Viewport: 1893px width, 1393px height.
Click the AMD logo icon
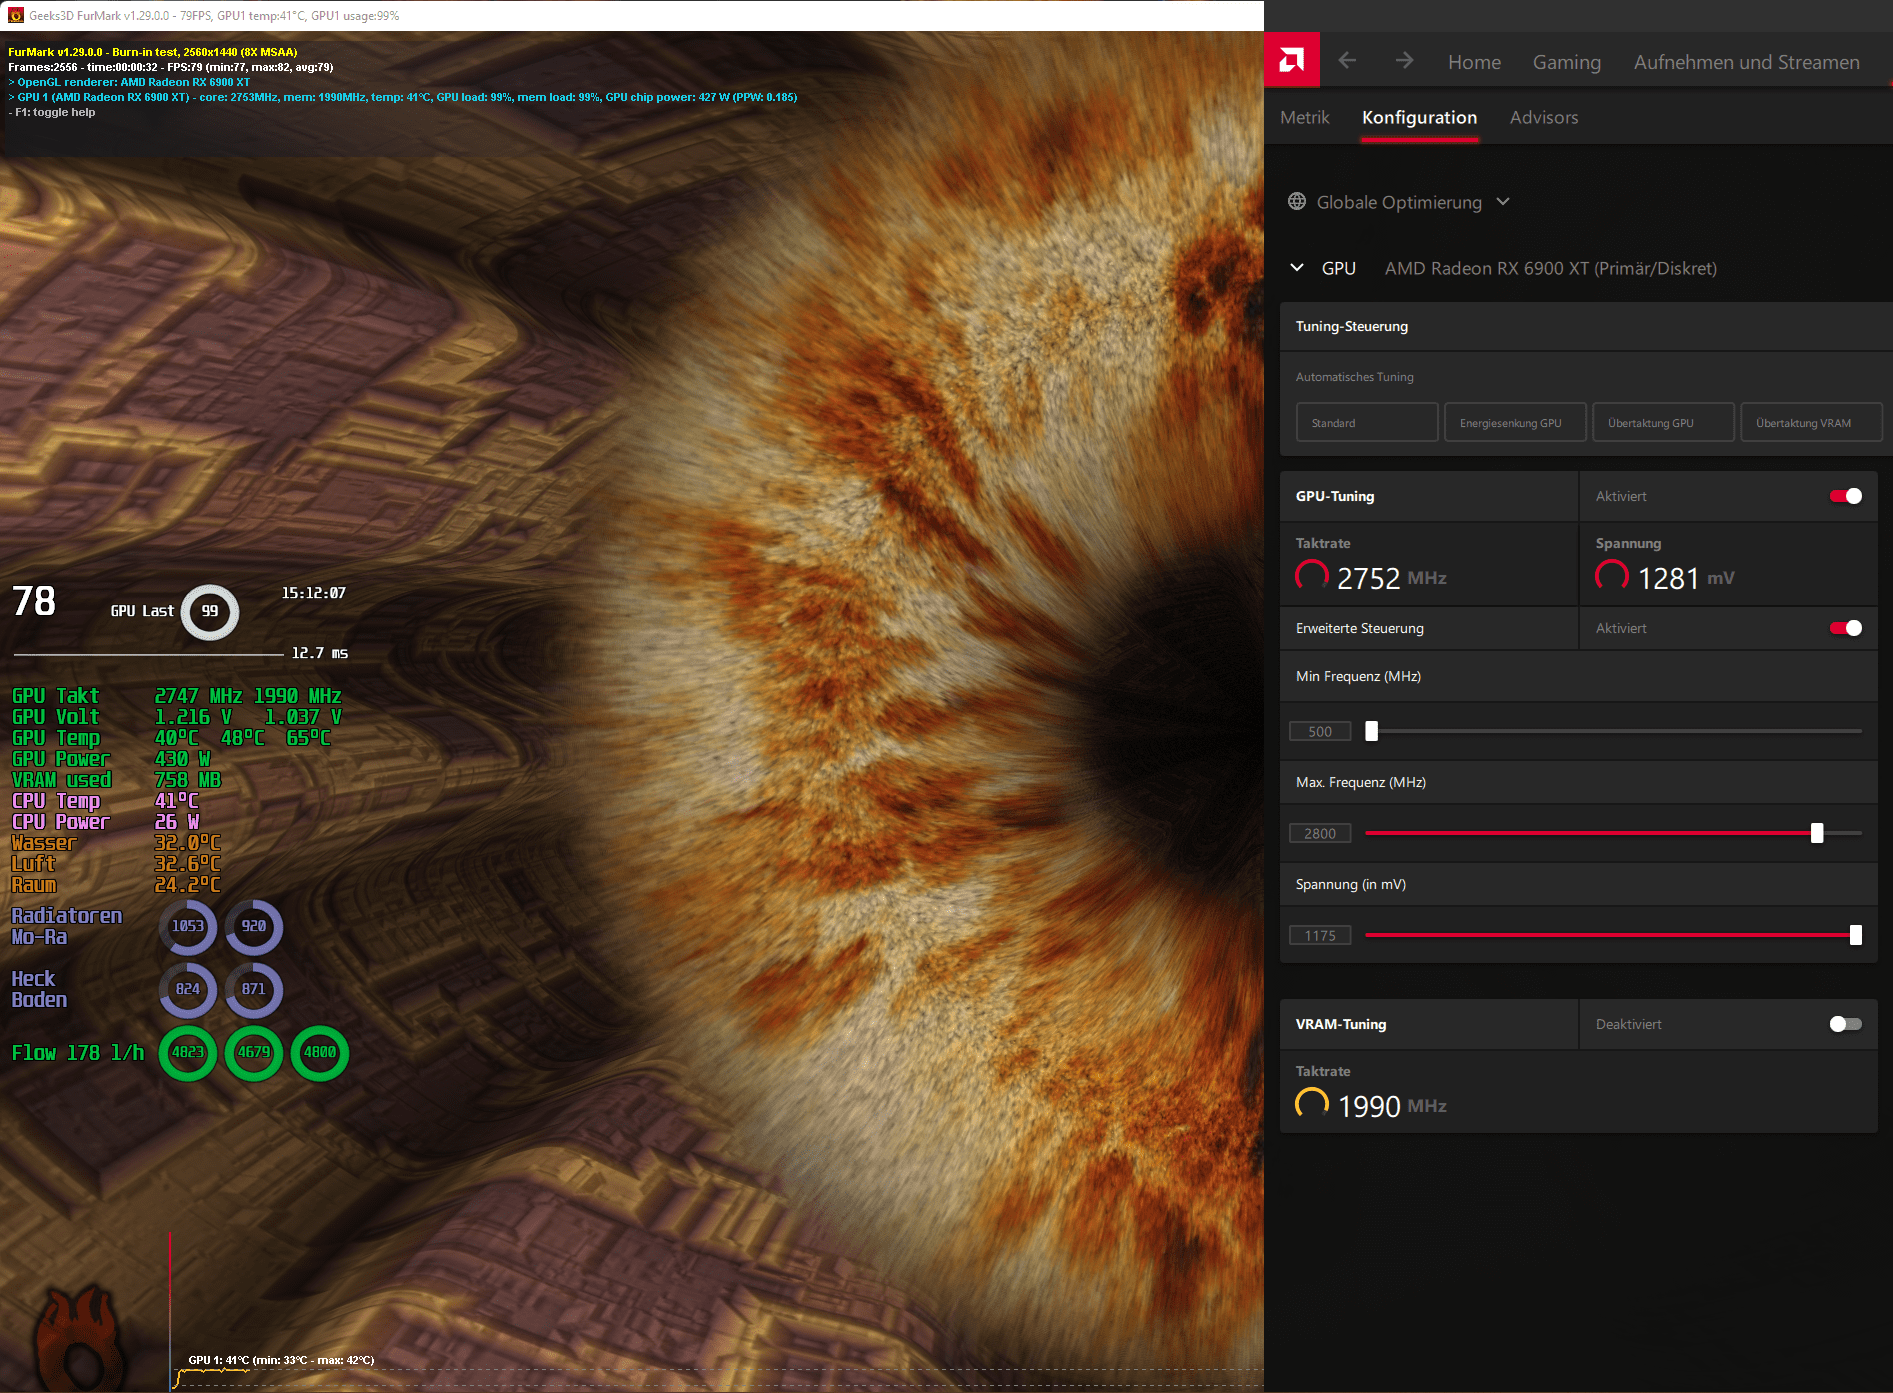coord(1291,61)
